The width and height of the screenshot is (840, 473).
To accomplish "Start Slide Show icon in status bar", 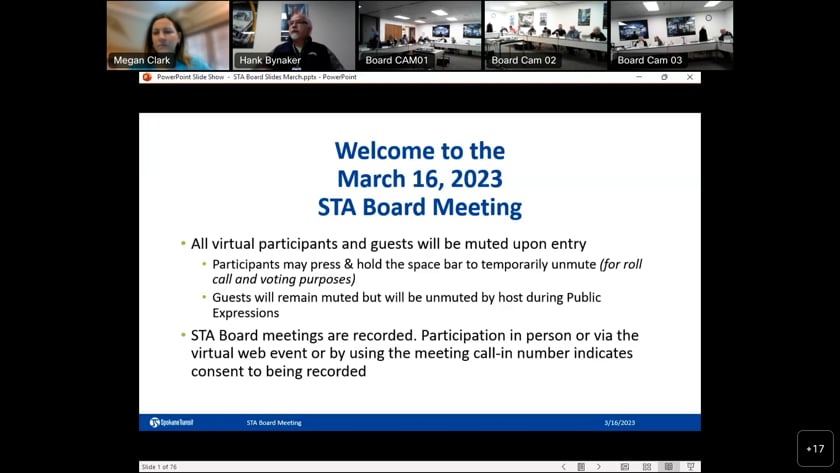I will click(691, 467).
